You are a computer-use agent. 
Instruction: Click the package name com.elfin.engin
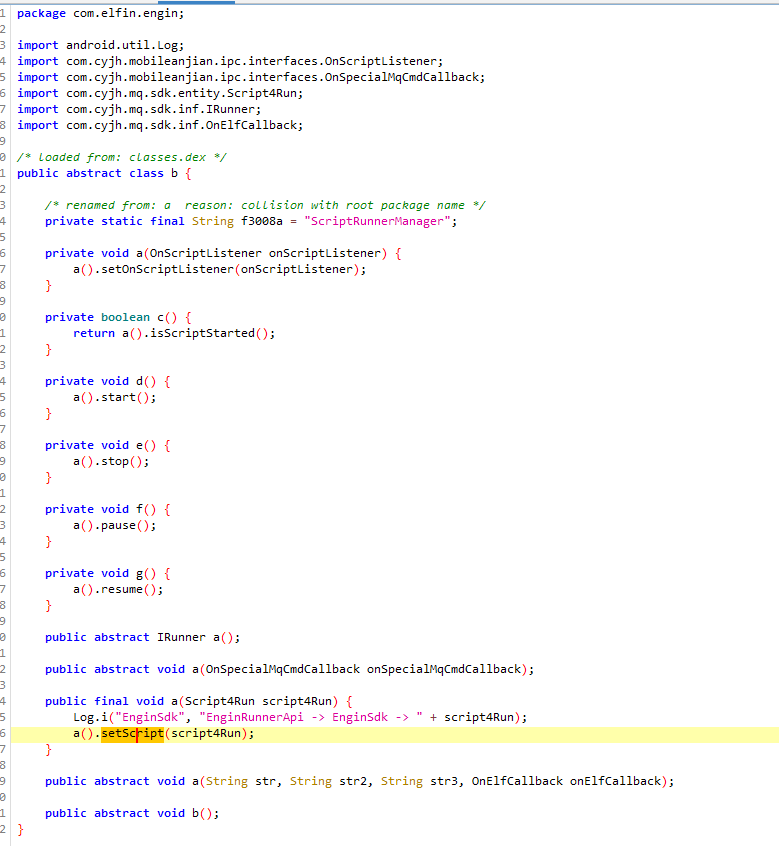(x=126, y=13)
